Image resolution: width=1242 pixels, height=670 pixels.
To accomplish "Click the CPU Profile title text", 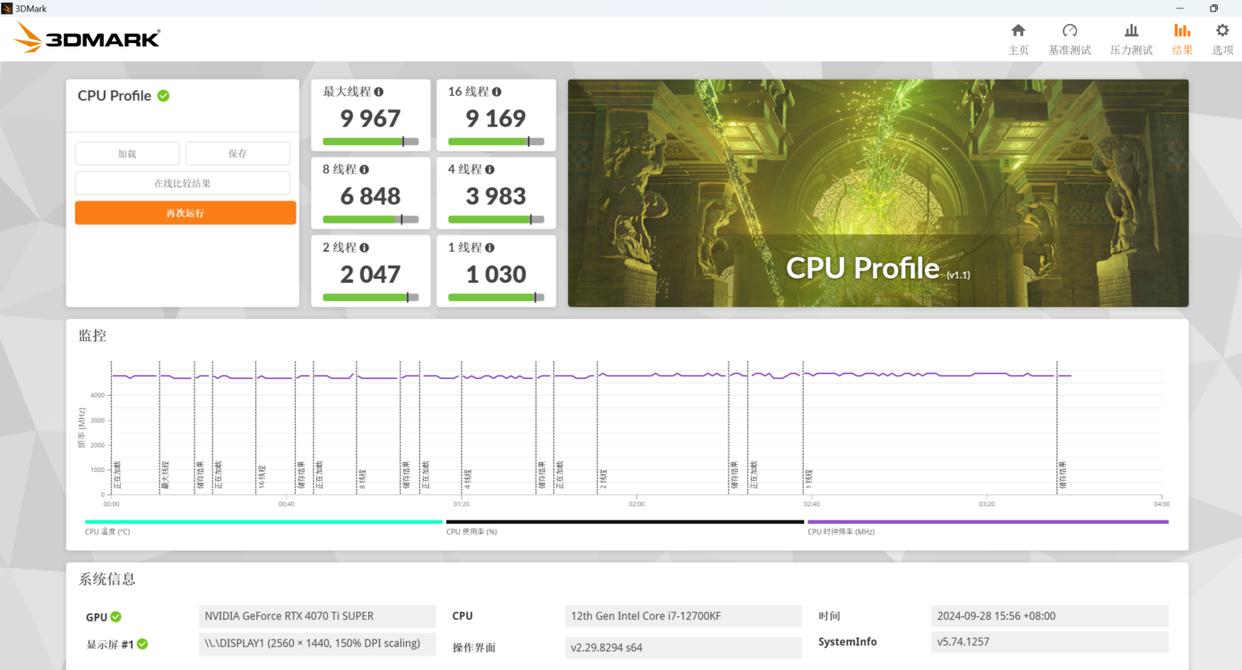I will point(114,96).
